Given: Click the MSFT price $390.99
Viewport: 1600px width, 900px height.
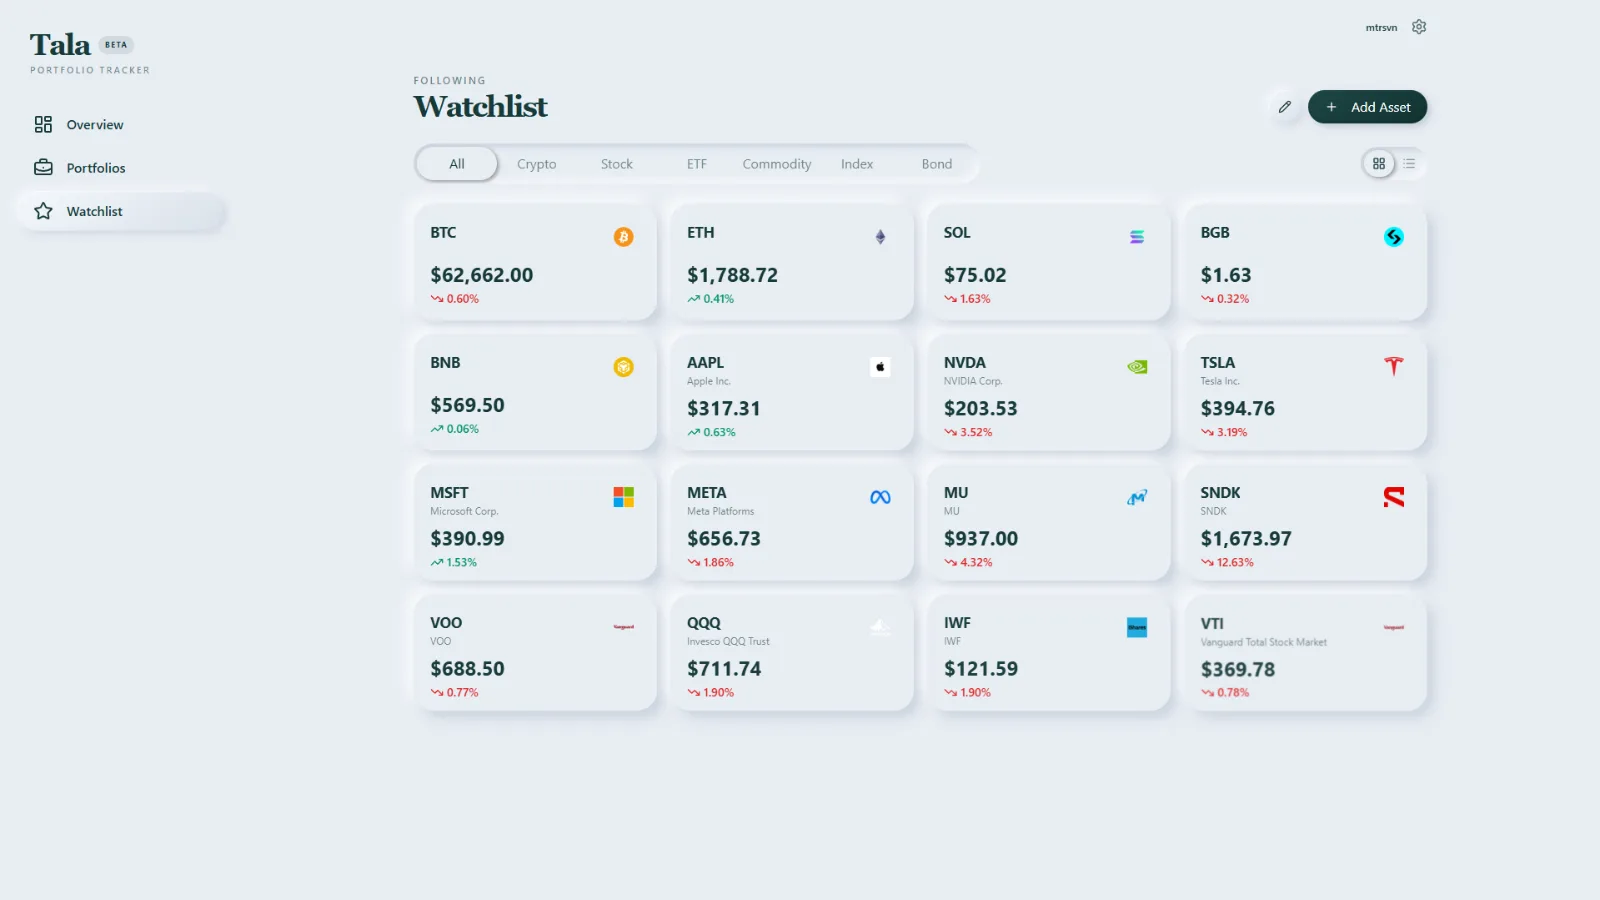Looking at the screenshot, I should tap(467, 539).
